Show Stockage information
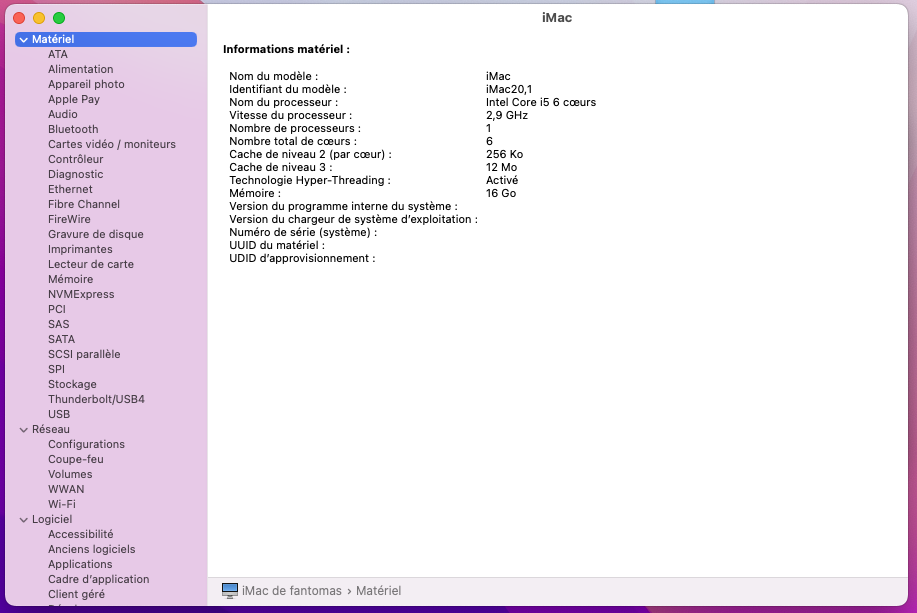The image size is (917, 613). [x=72, y=384]
